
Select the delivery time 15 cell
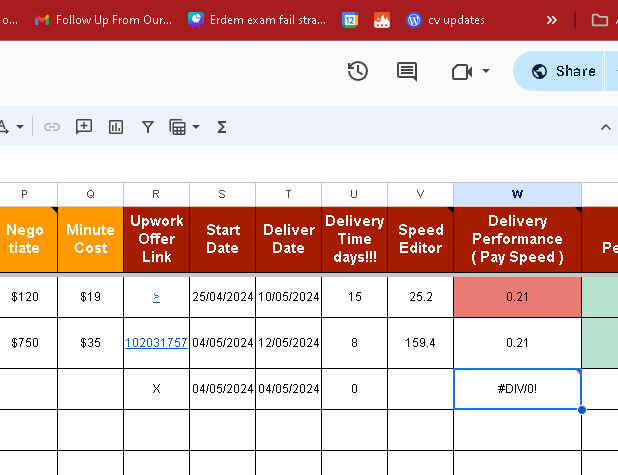354,297
